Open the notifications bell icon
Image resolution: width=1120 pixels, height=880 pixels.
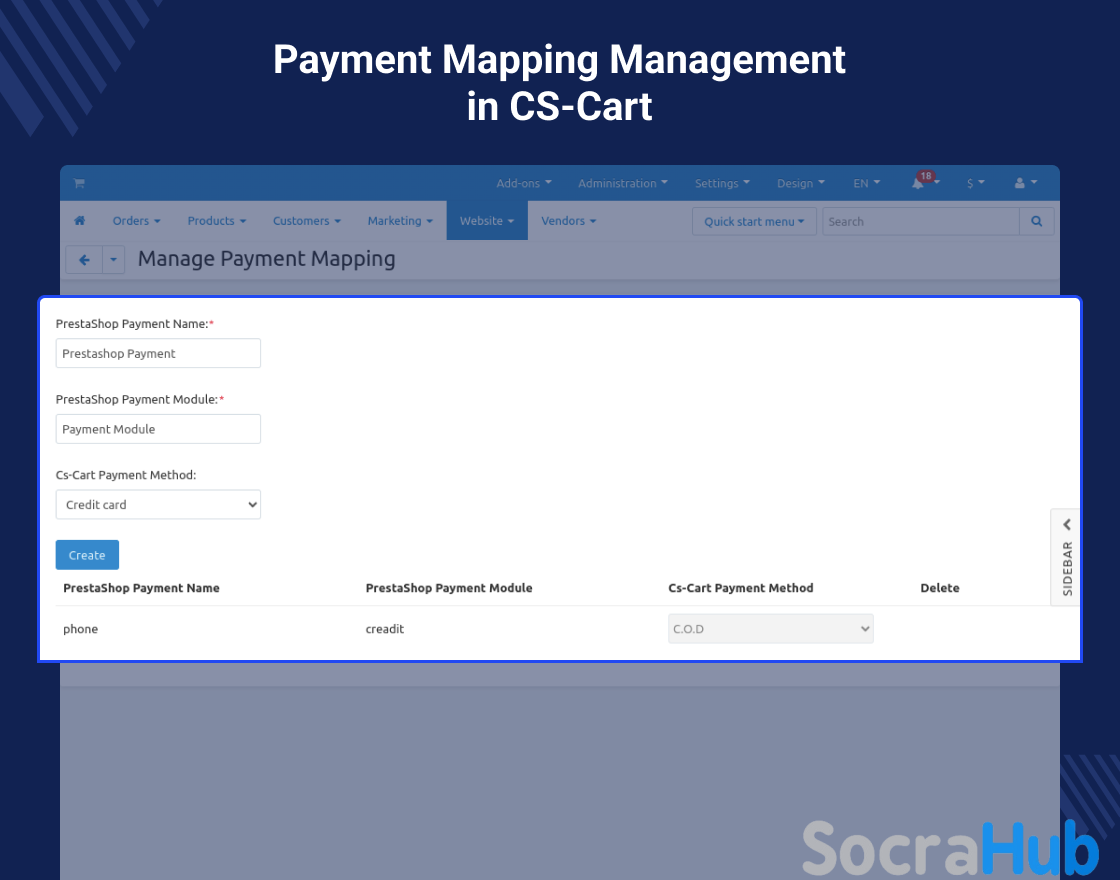click(x=918, y=184)
